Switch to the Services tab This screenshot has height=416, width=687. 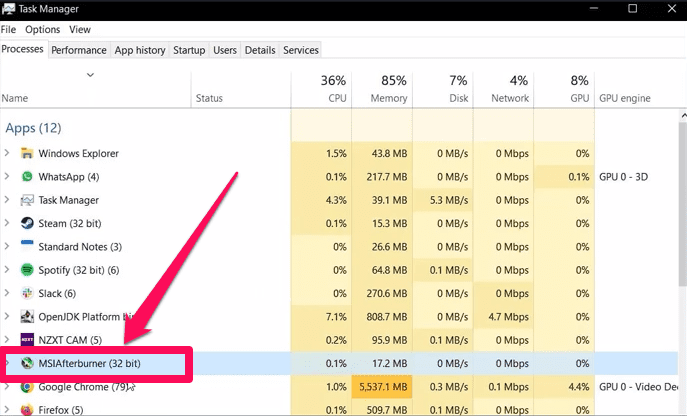[x=301, y=50]
